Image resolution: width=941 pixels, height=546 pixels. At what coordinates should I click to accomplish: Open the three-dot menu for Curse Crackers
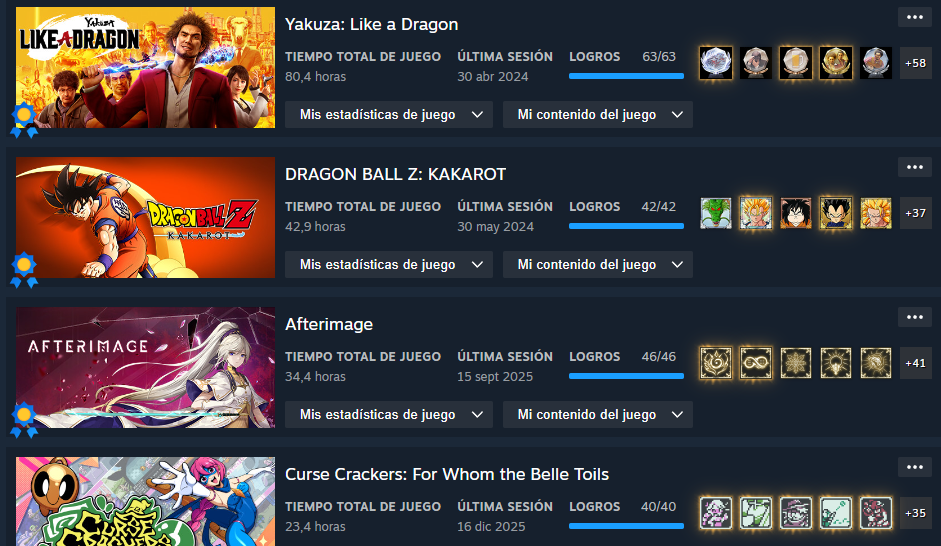915,467
